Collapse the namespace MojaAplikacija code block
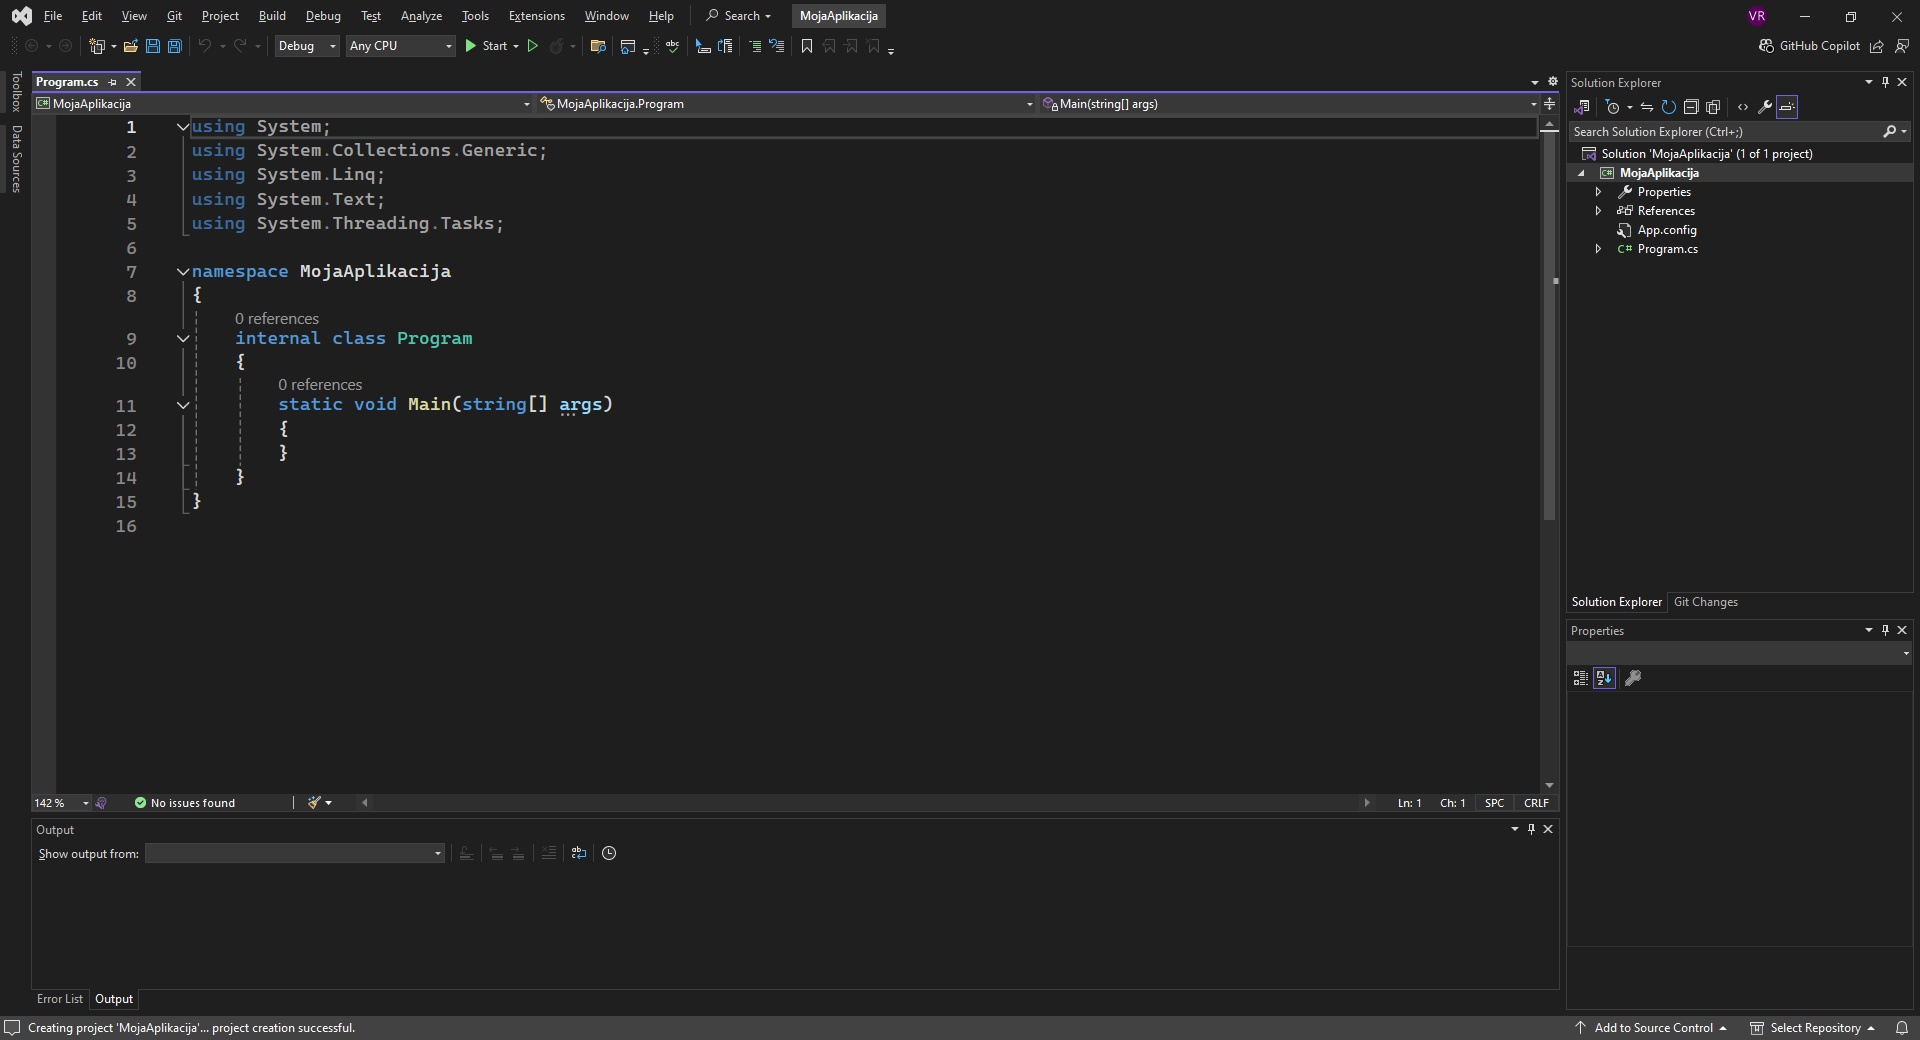Screen dimensions: 1920x1040 click(183, 272)
